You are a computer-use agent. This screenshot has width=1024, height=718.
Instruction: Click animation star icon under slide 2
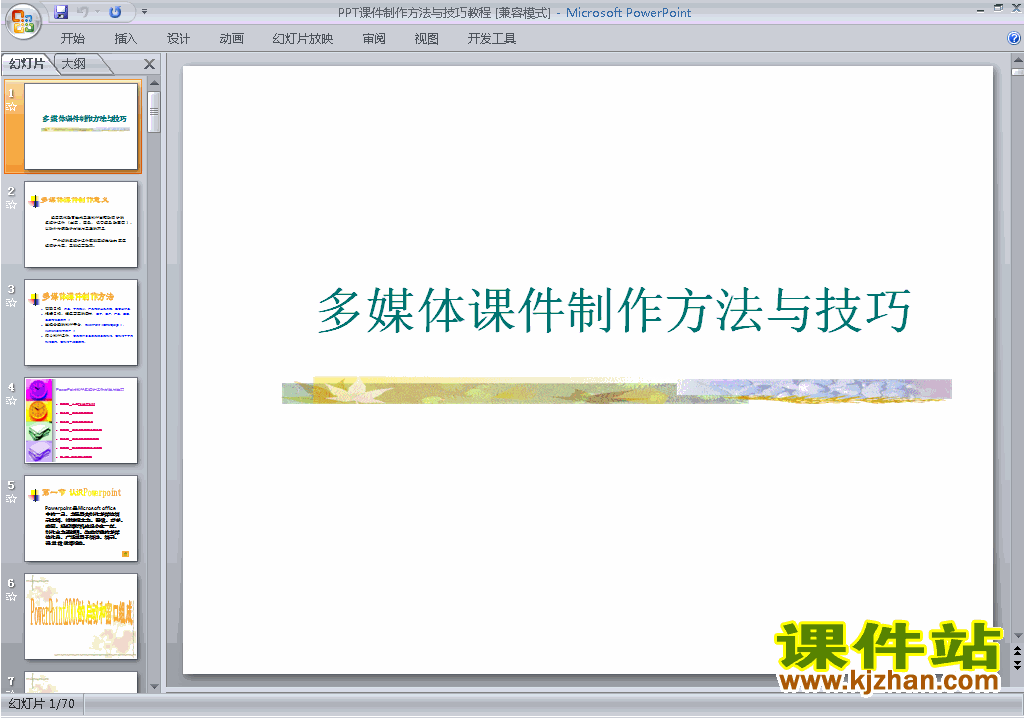[x=11, y=204]
